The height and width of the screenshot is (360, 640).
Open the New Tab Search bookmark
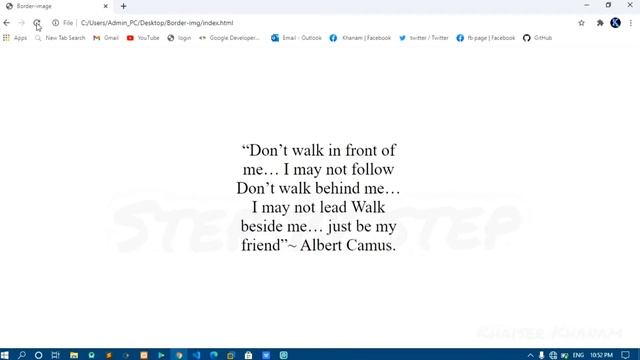pyautogui.click(x=60, y=38)
